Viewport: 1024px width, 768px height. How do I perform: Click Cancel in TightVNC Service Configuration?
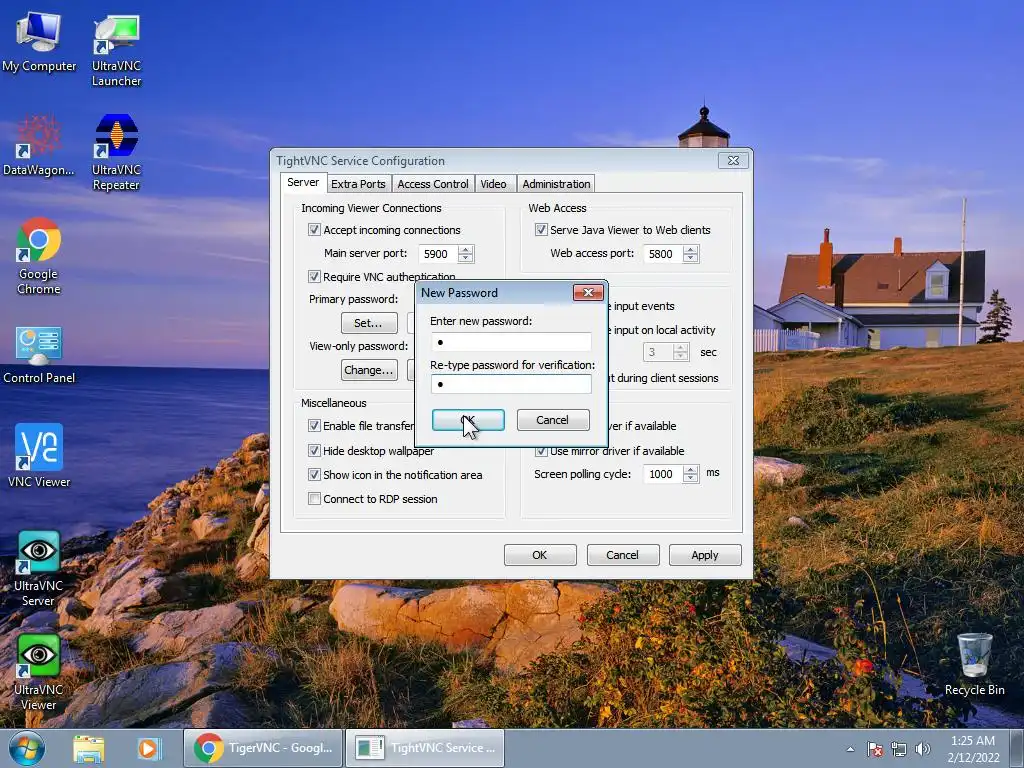coord(623,555)
